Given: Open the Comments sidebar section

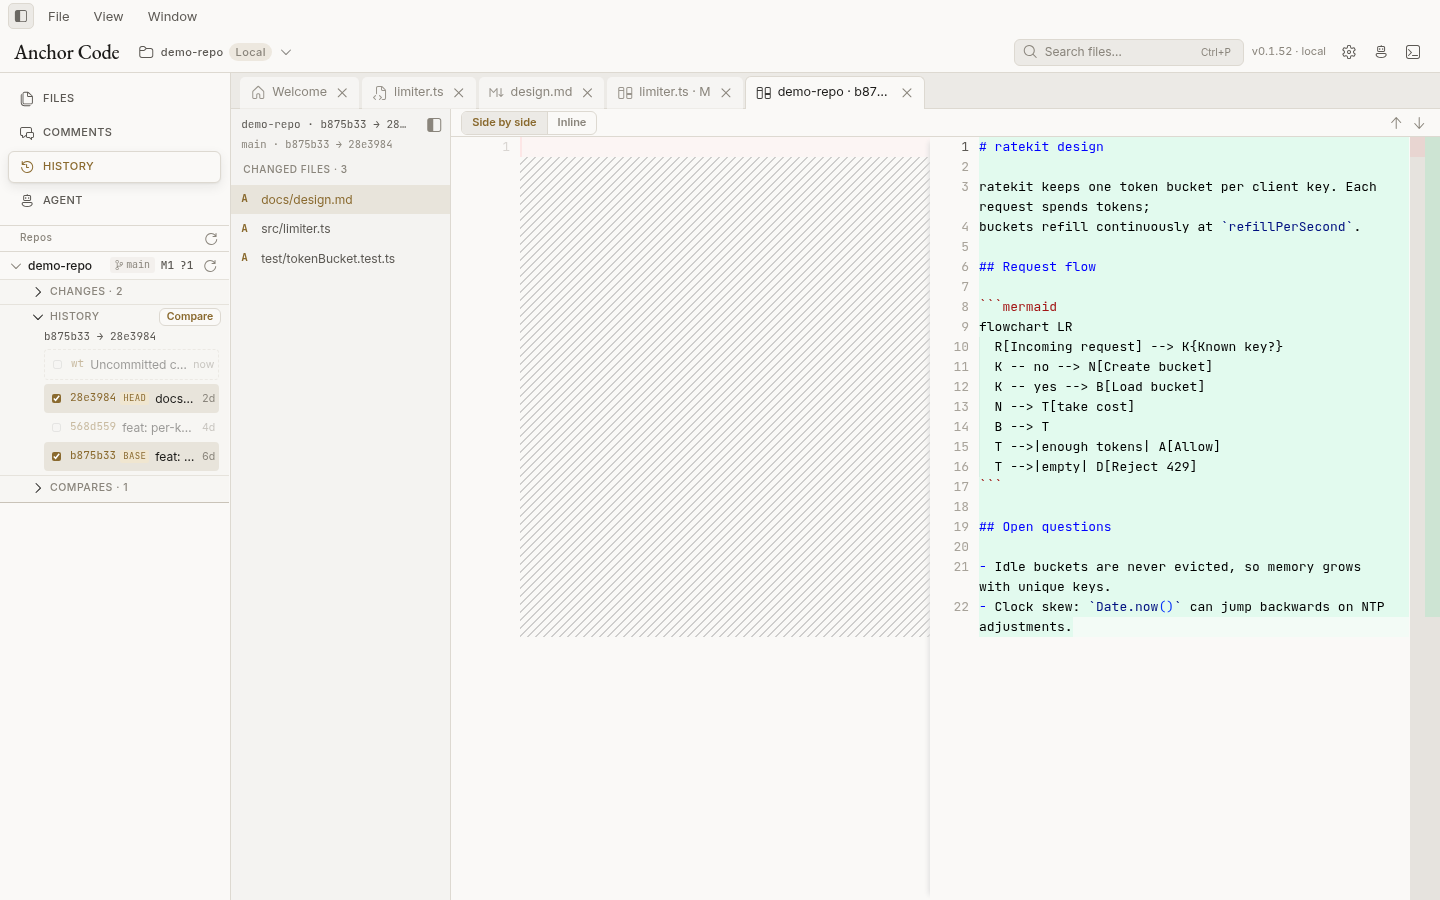Looking at the screenshot, I should click(x=114, y=132).
